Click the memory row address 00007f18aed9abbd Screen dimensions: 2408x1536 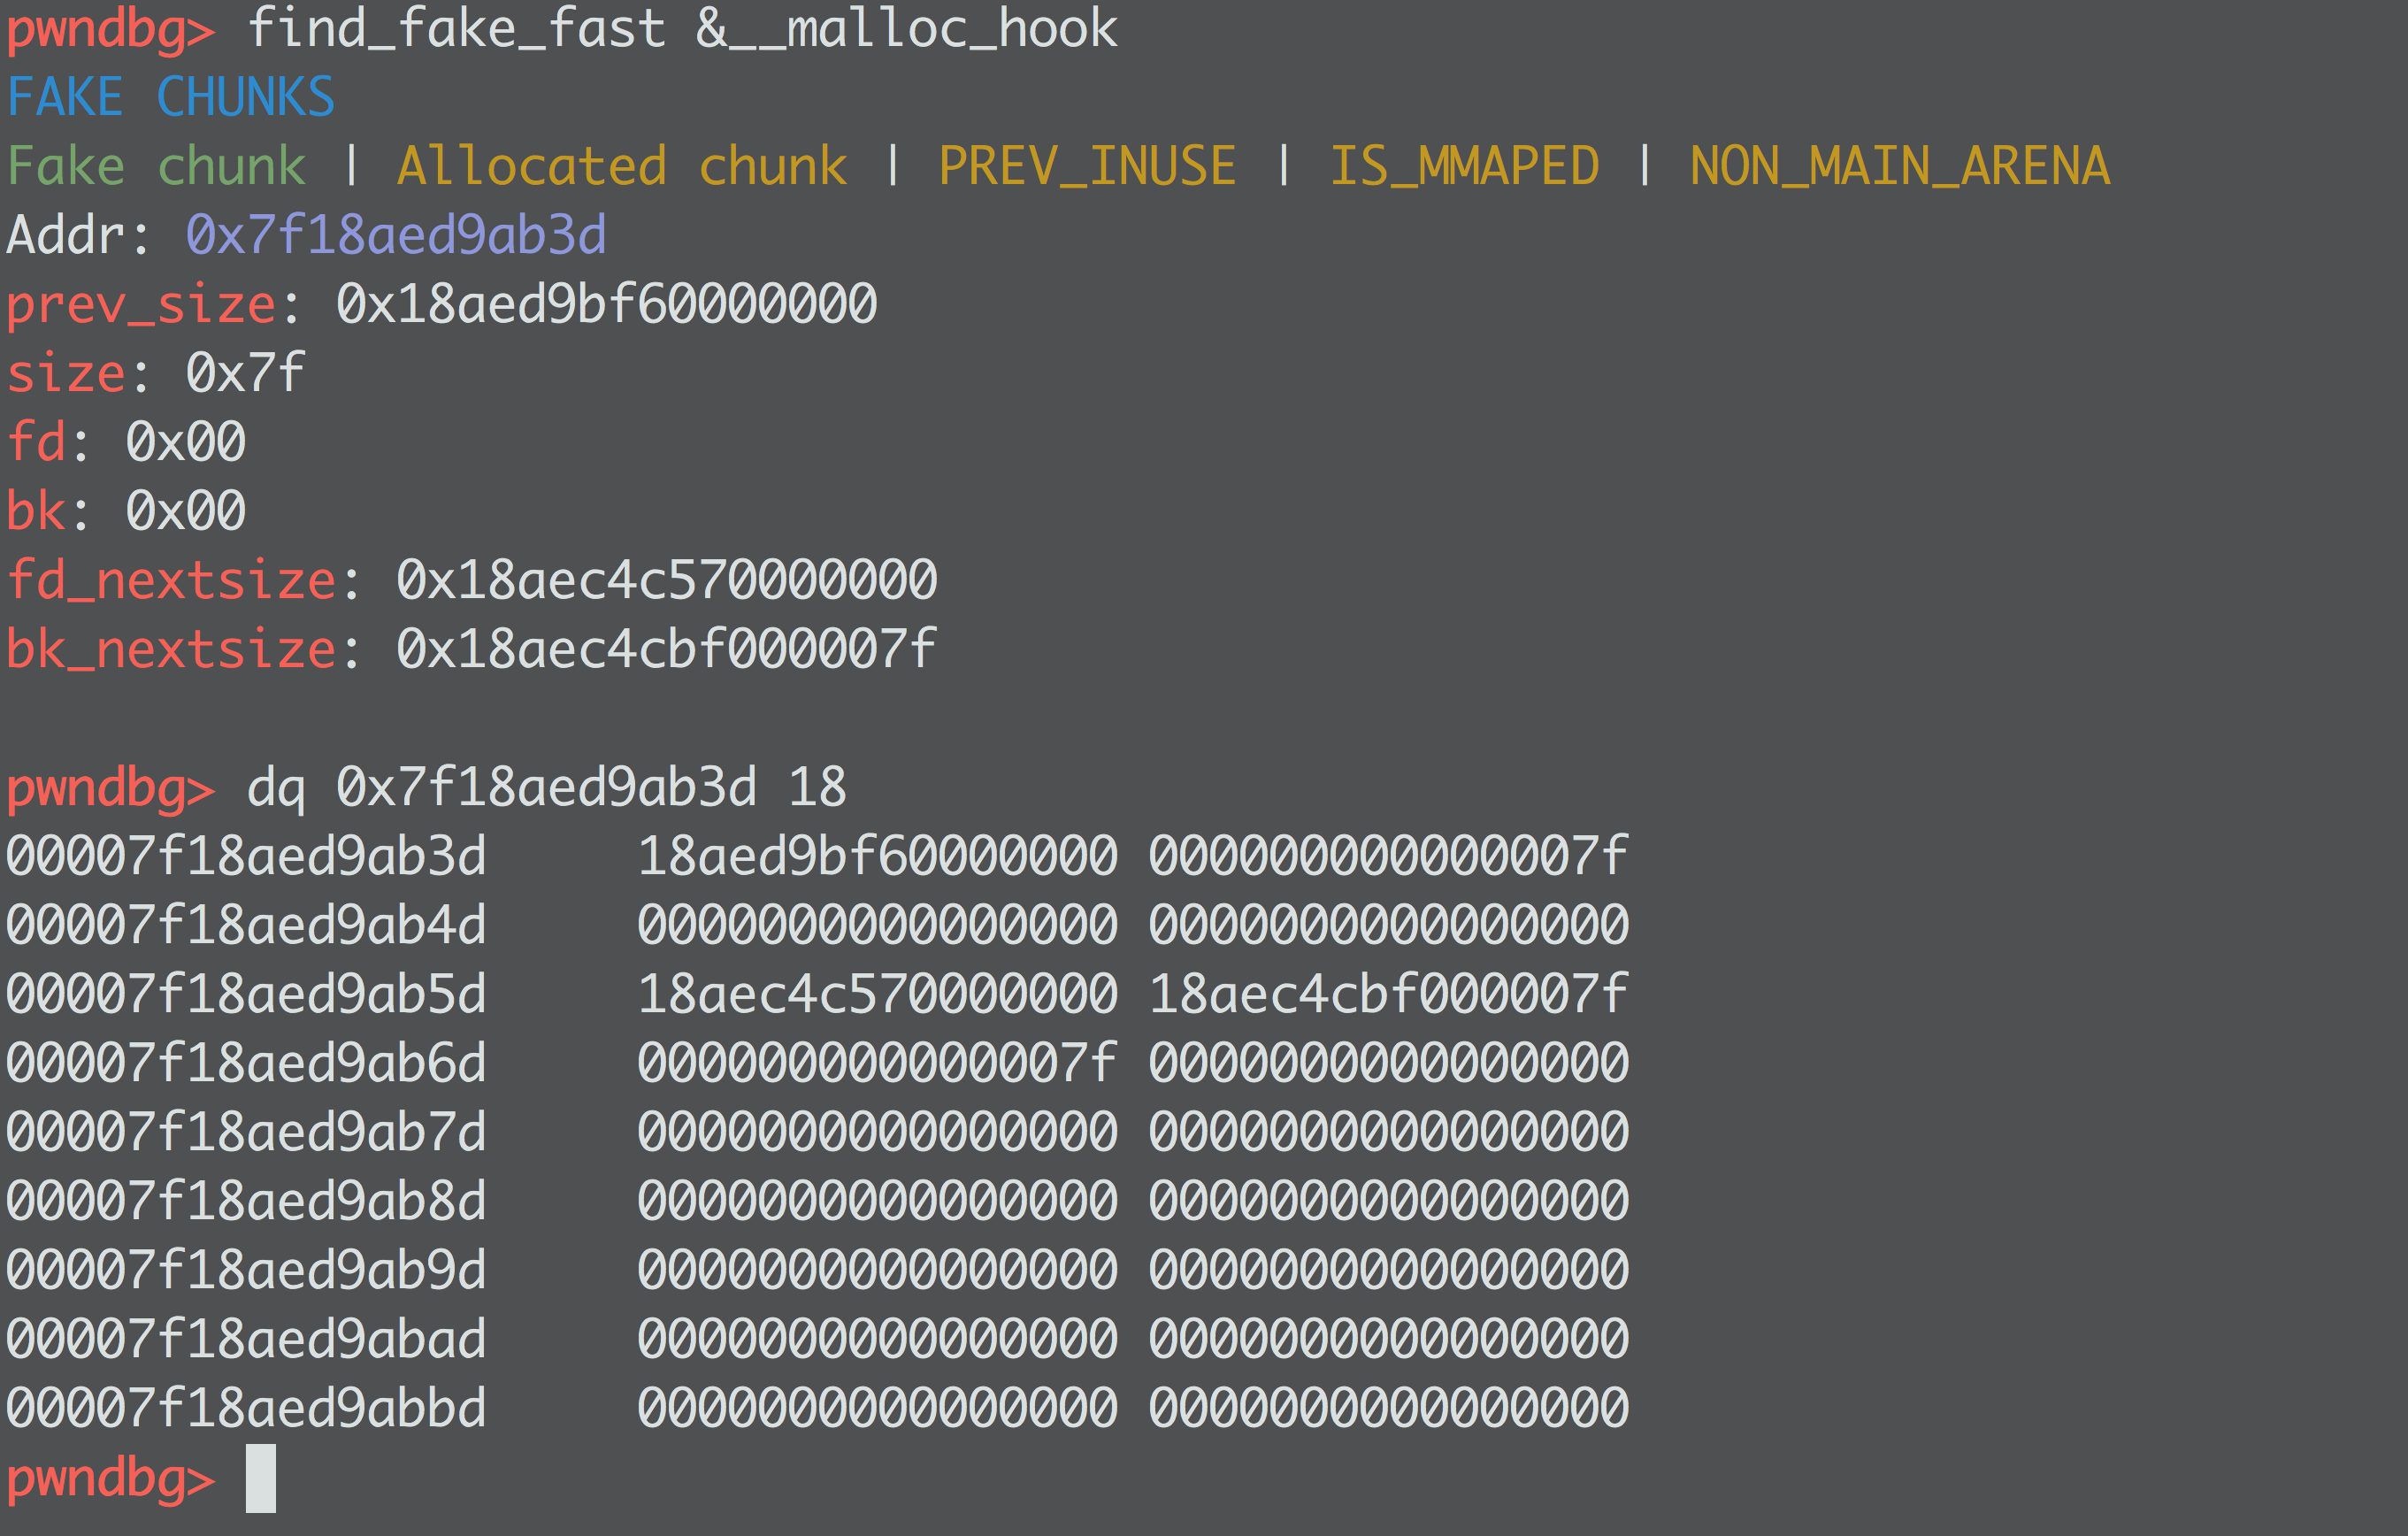point(246,1409)
